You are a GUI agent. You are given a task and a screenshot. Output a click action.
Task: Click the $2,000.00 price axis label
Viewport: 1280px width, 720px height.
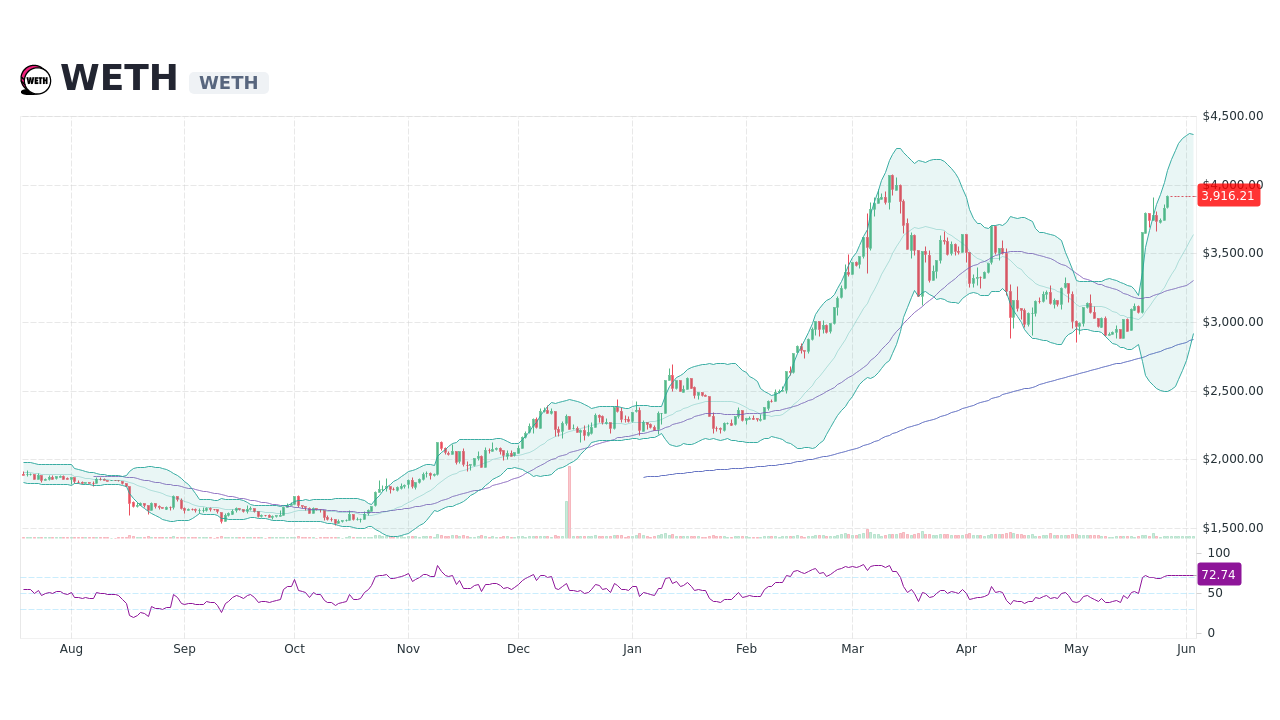coord(1233,459)
